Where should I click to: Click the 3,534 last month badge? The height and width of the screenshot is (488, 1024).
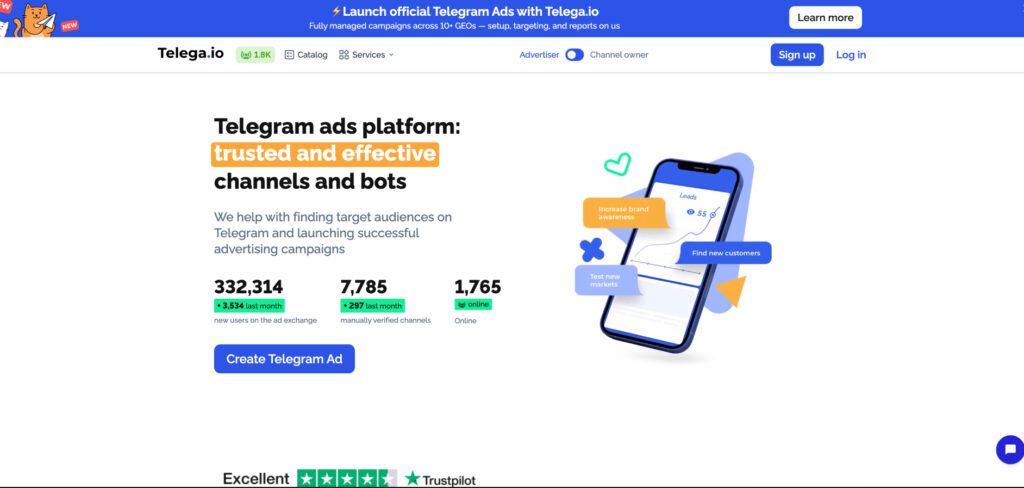tap(249, 306)
